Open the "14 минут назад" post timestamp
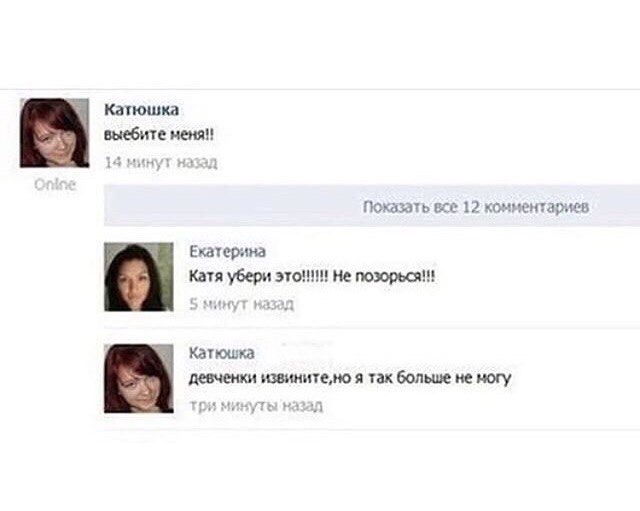The height and width of the screenshot is (511, 640). 160,161
